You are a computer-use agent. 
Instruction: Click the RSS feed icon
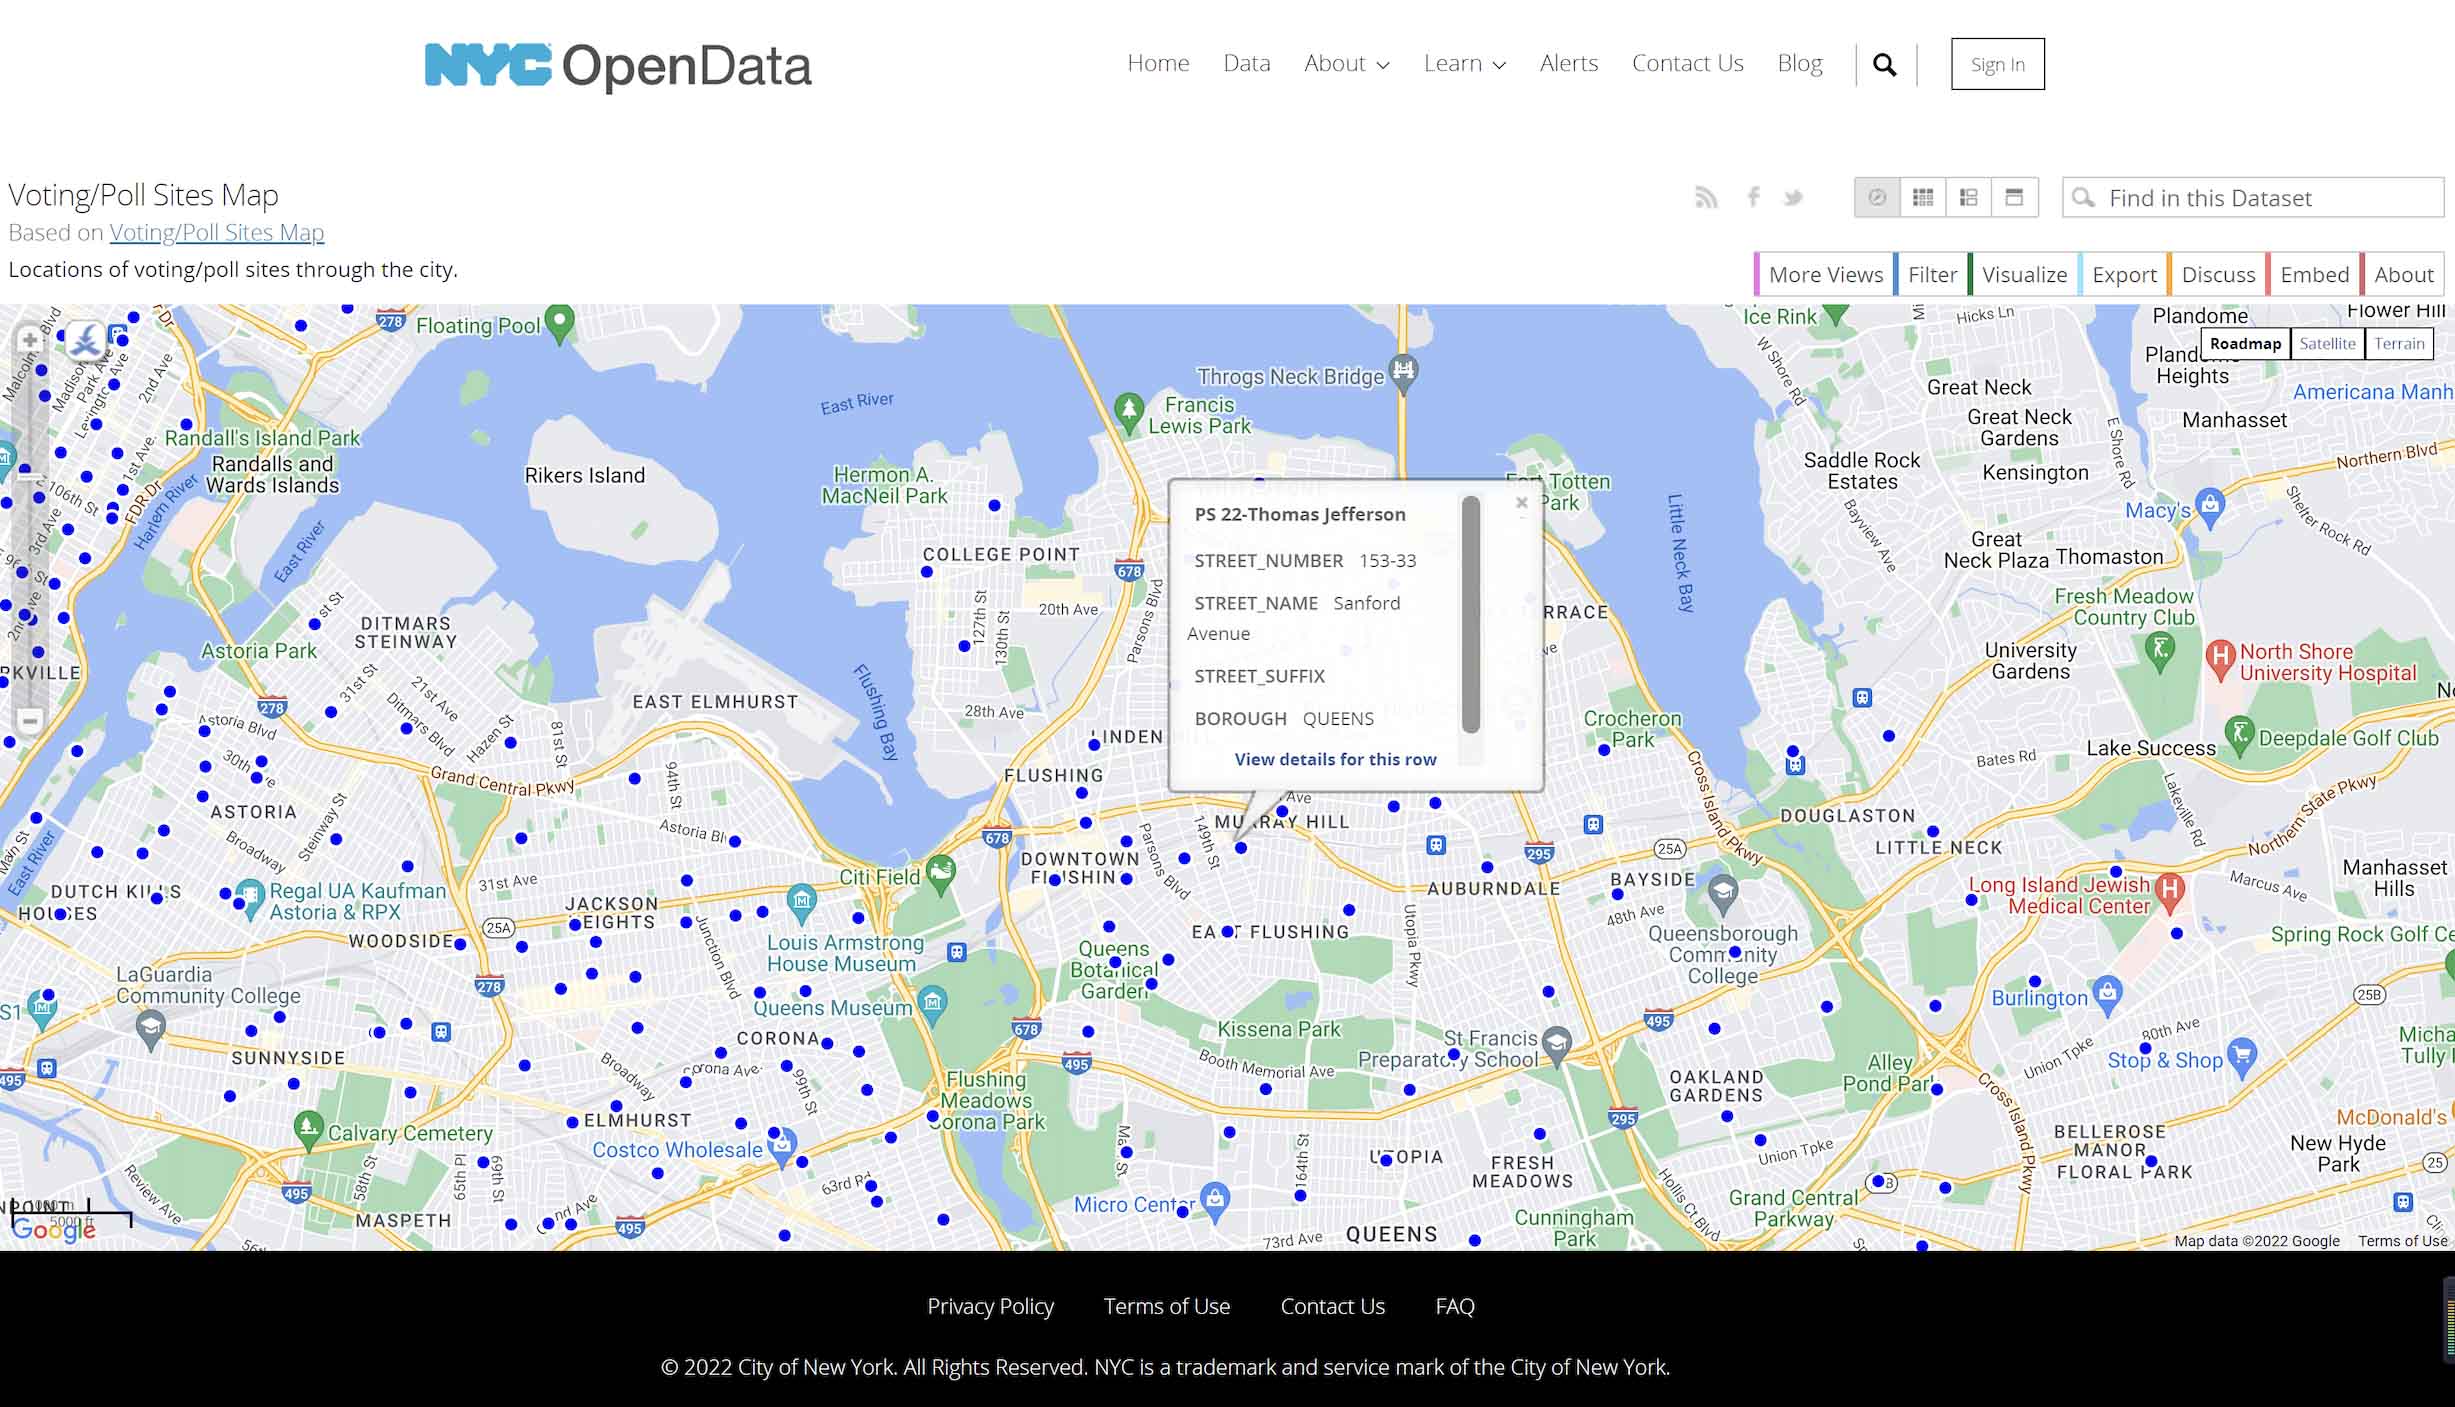click(x=1706, y=198)
